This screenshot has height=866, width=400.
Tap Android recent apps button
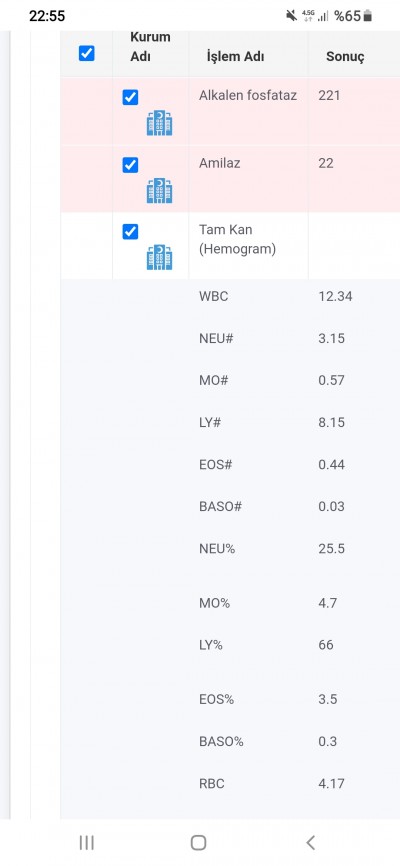click(x=87, y=842)
